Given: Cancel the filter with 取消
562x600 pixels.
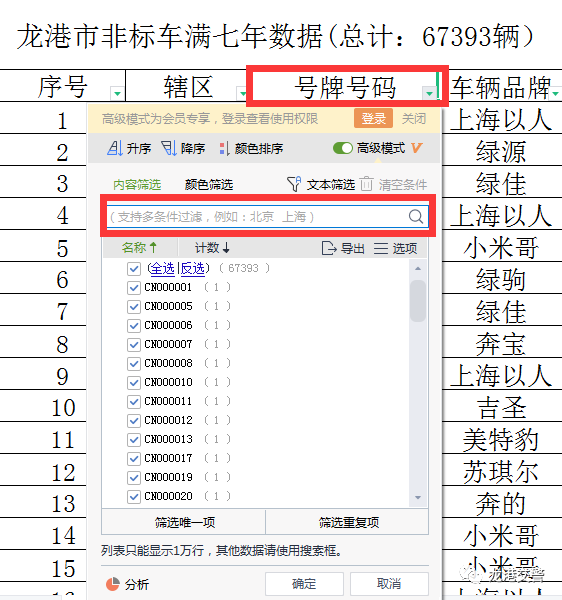Looking at the screenshot, I should pyautogui.click(x=389, y=584).
